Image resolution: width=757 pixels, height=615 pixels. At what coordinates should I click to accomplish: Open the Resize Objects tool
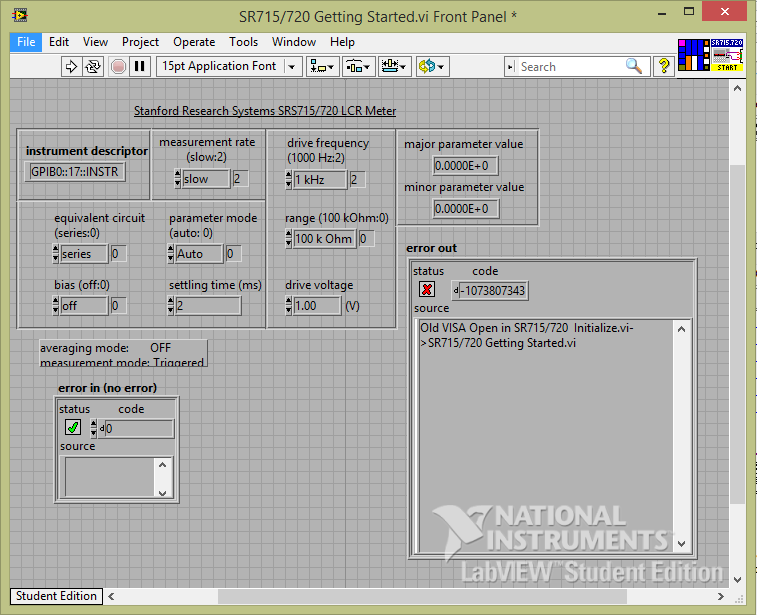[394, 66]
